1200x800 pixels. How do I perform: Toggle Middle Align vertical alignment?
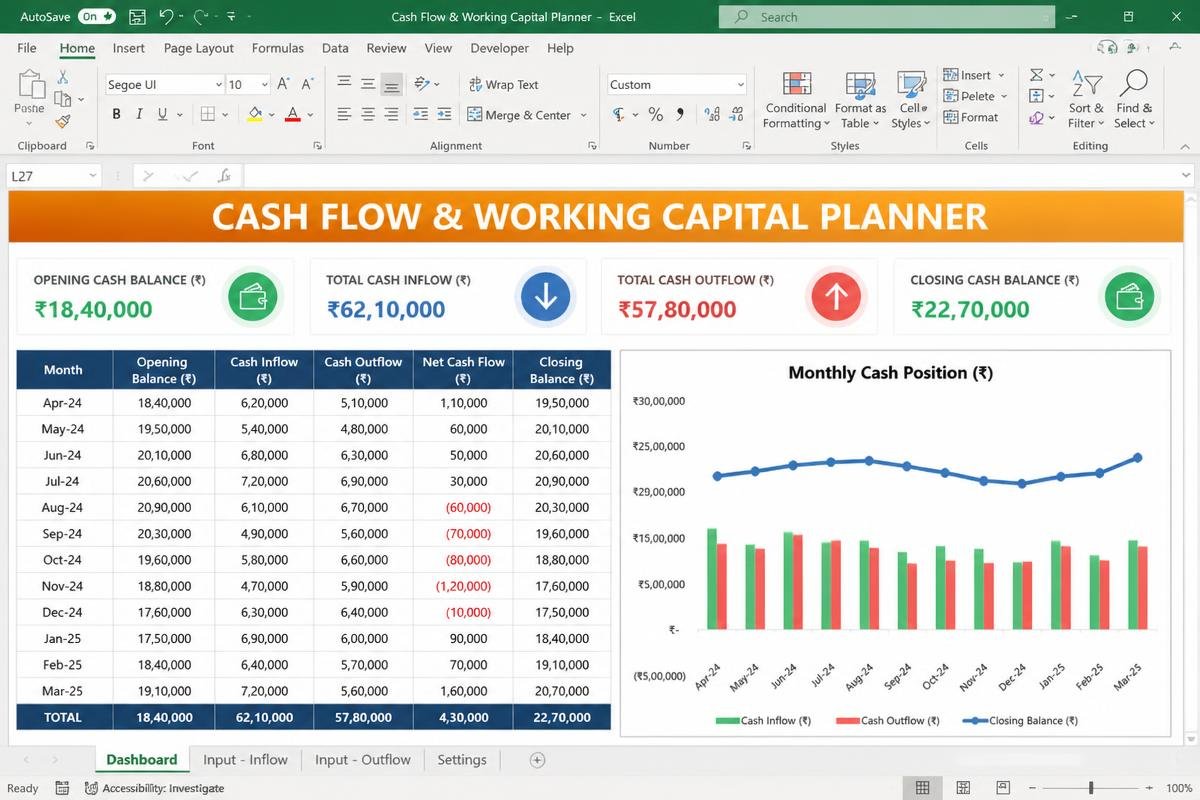[x=368, y=85]
